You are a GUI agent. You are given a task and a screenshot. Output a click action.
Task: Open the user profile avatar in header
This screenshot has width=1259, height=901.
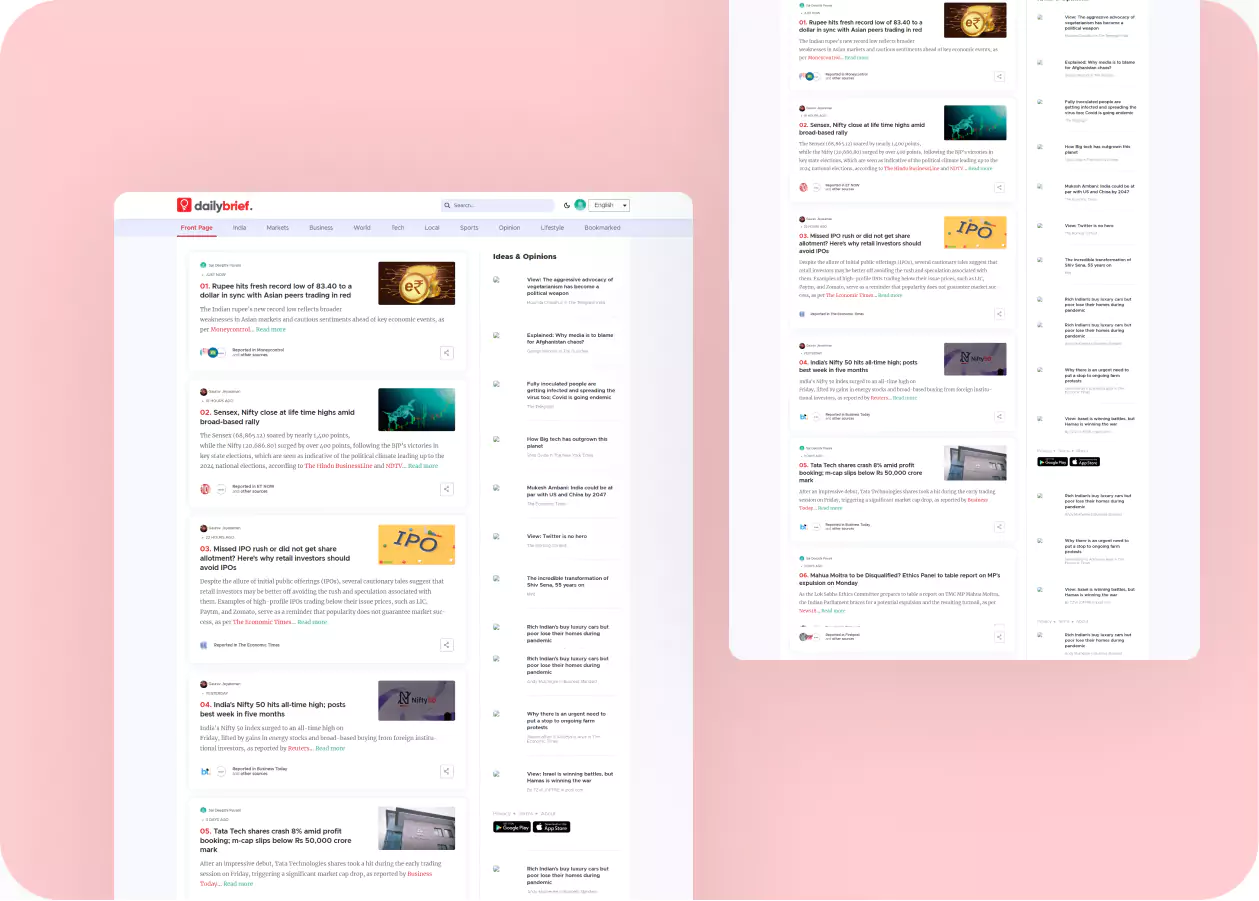[x=580, y=205]
